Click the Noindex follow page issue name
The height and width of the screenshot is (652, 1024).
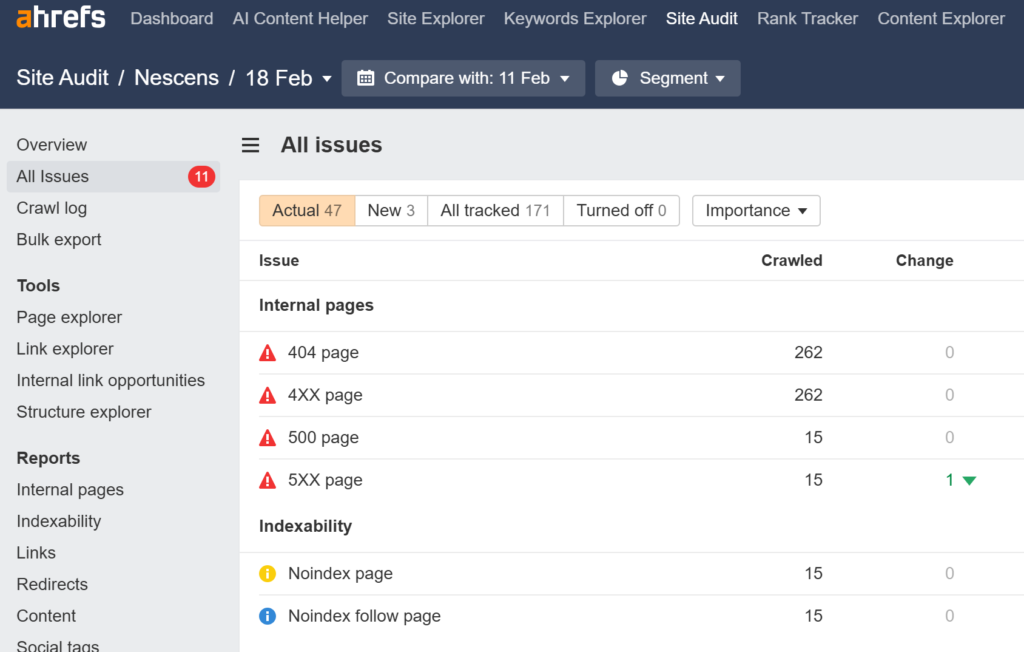point(364,616)
